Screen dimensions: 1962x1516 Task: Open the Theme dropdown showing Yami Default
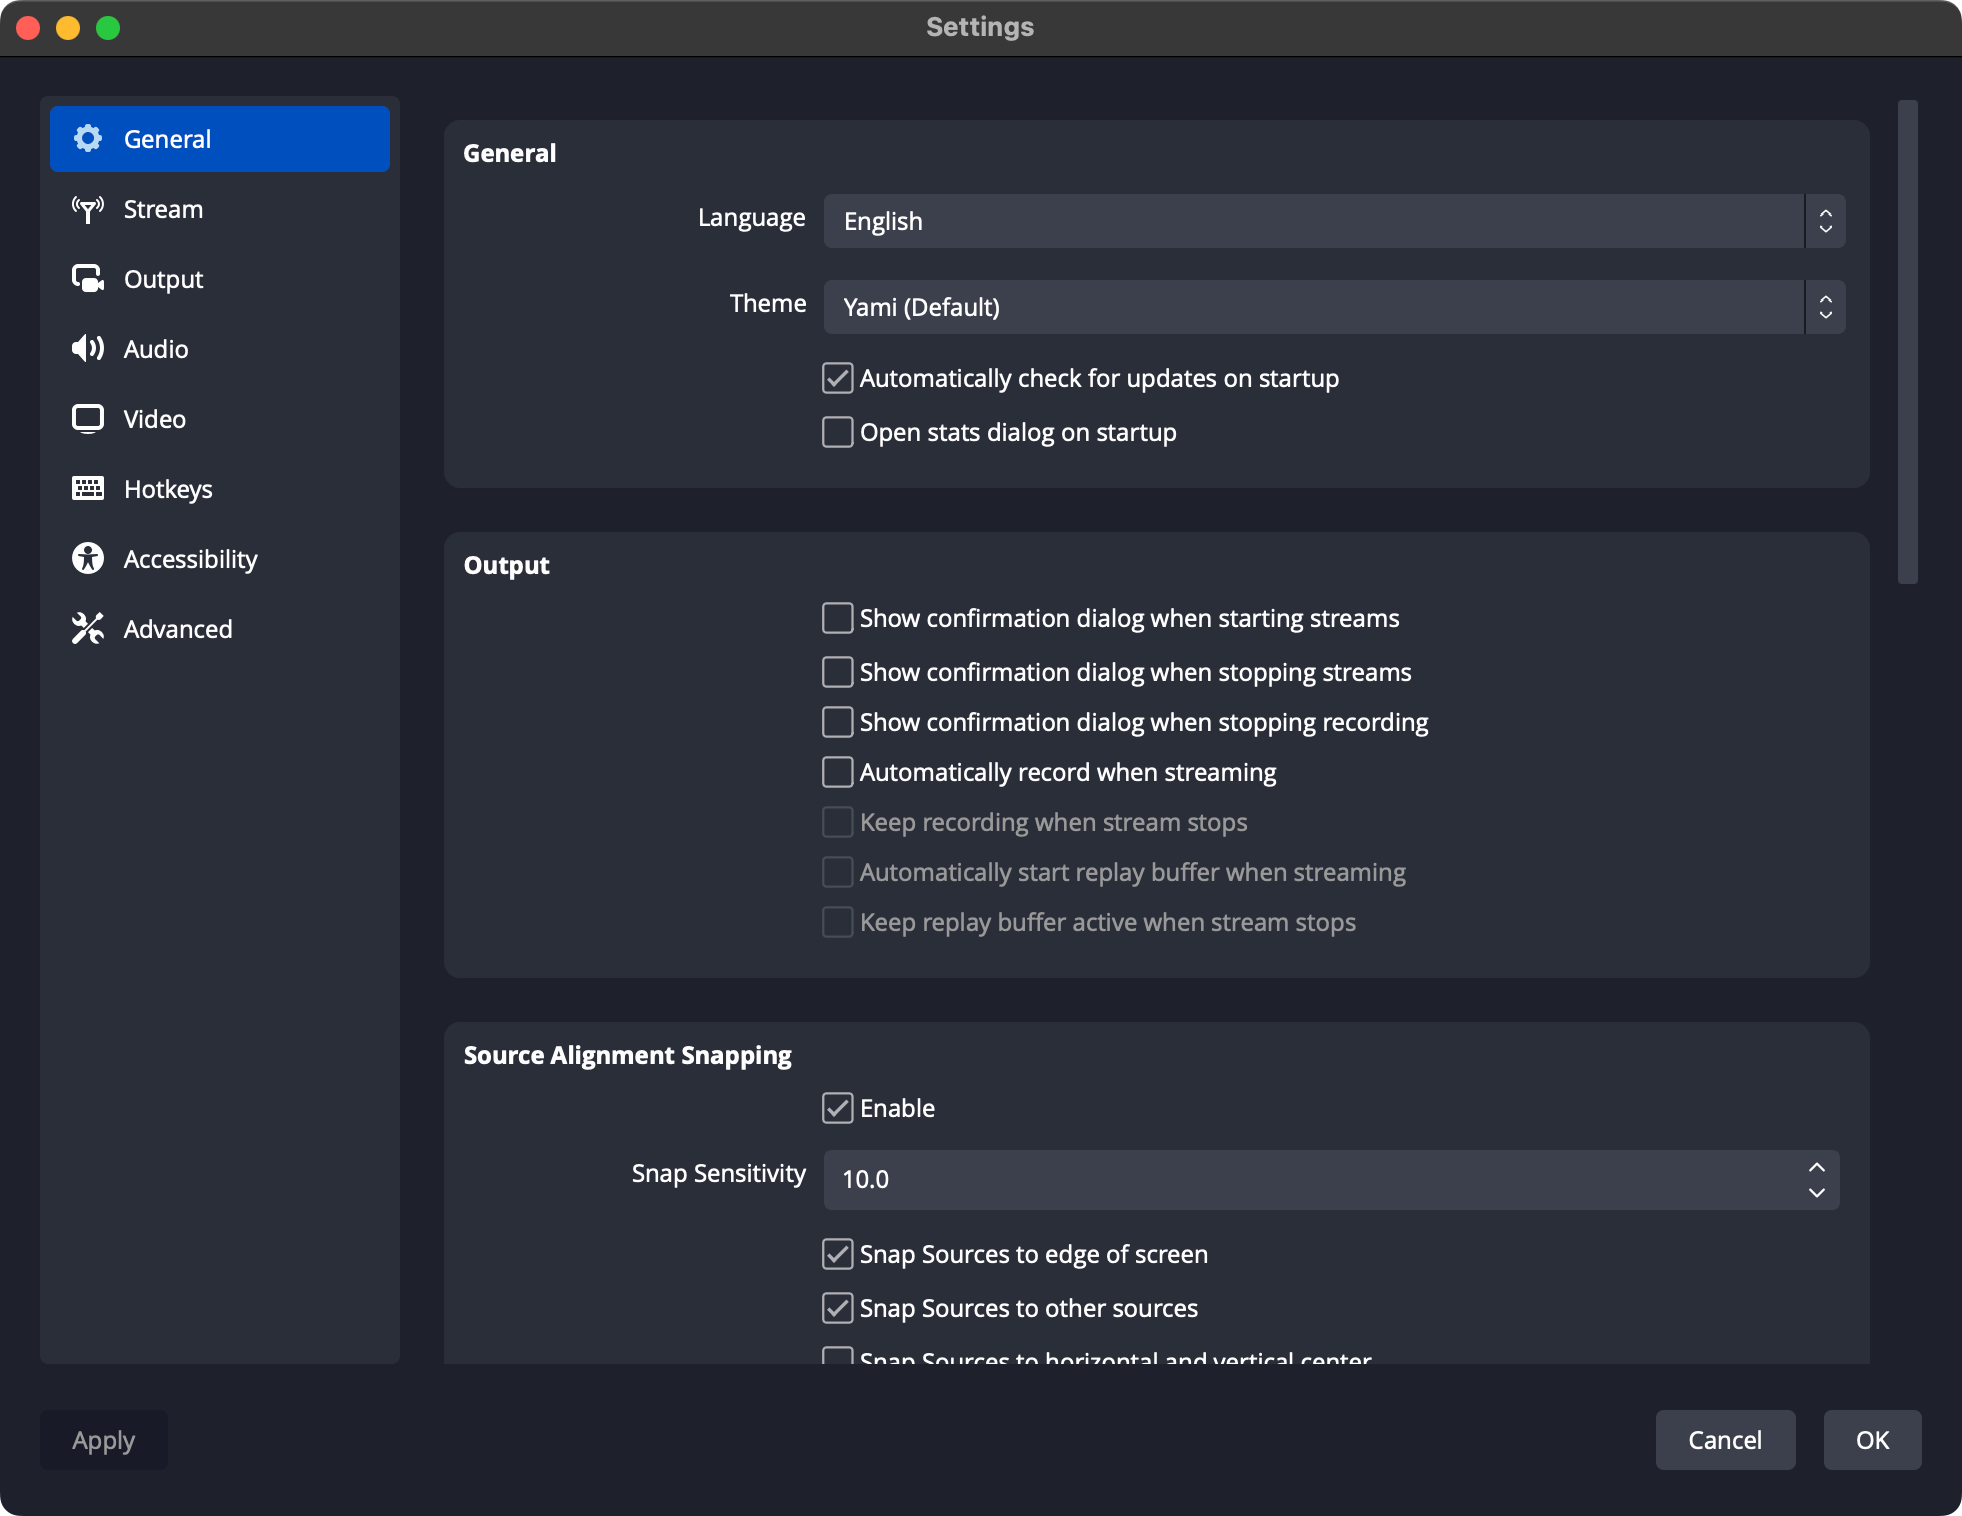click(x=1330, y=307)
